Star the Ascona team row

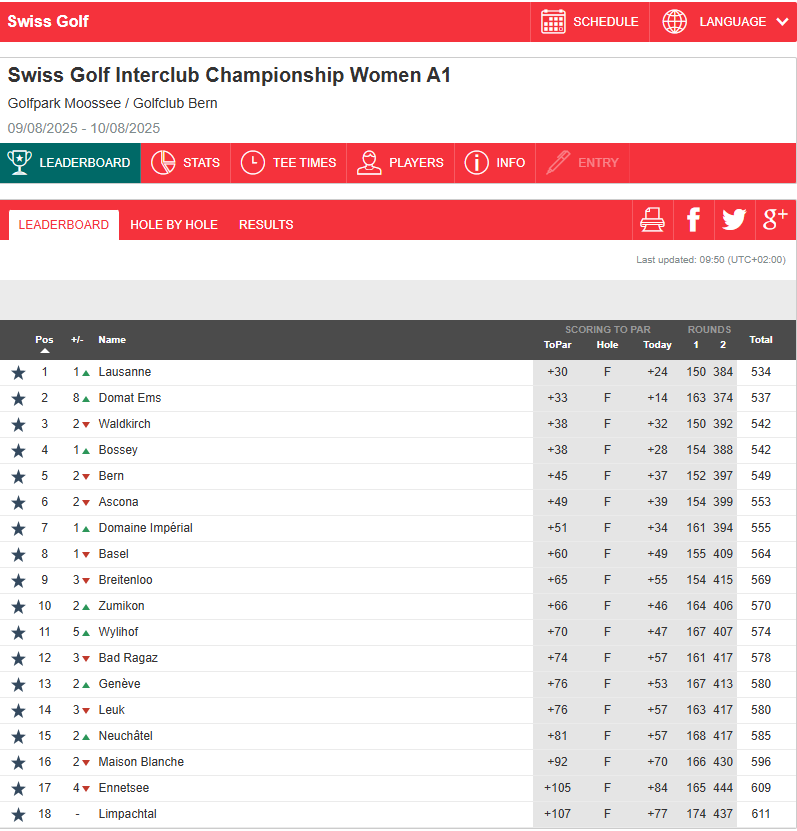click(x=19, y=502)
